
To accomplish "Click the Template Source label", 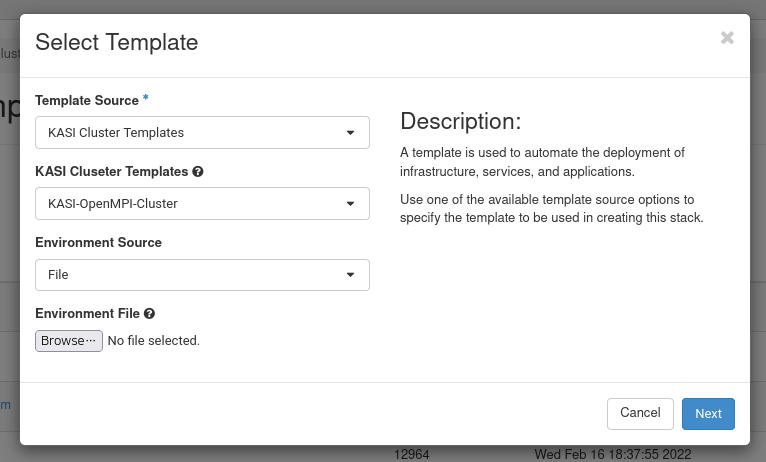I will (x=86, y=101).
